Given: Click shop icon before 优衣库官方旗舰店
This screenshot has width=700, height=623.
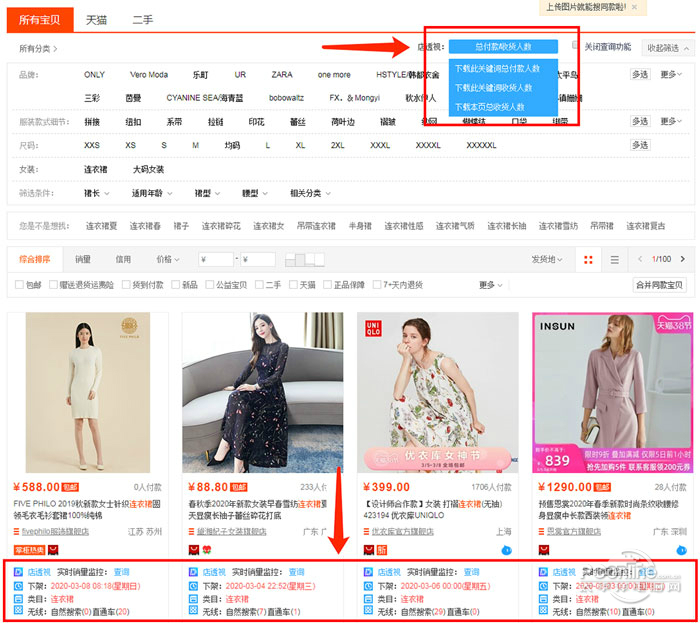Looking at the screenshot, I should coord(367,532).
